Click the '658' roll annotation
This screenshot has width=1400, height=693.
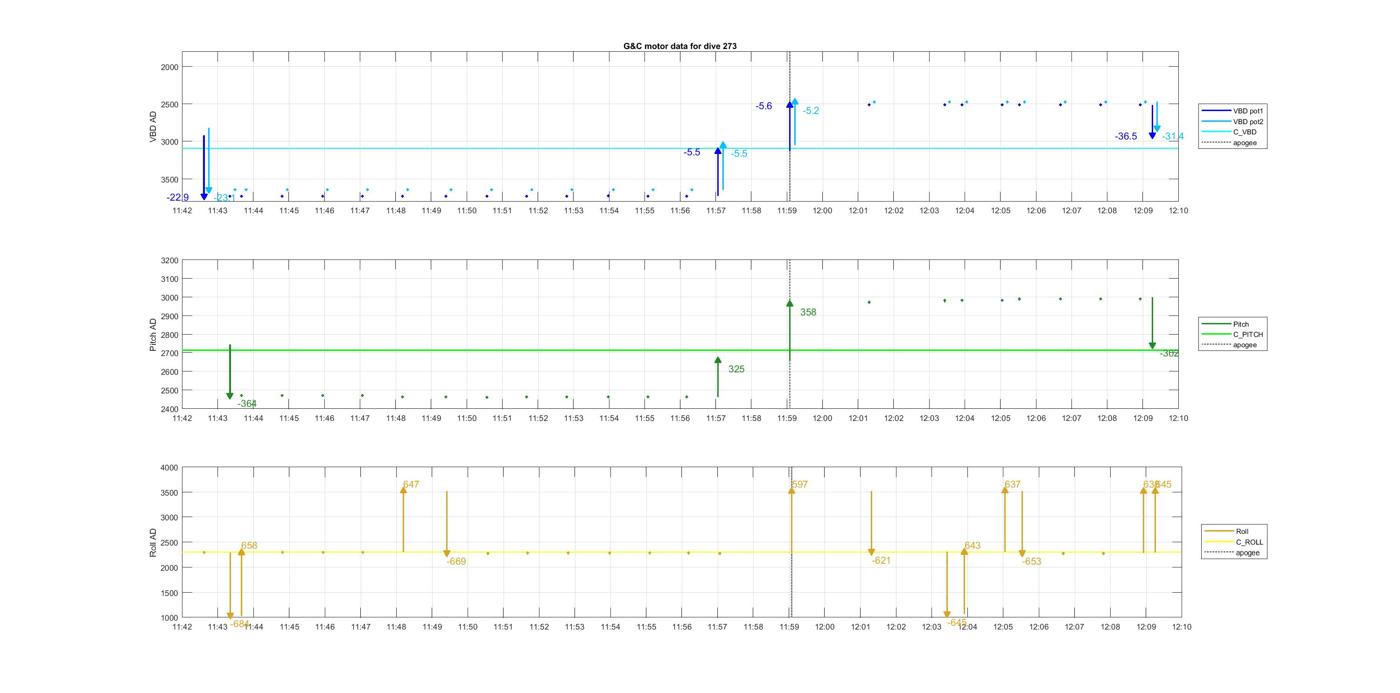[249, 546]
